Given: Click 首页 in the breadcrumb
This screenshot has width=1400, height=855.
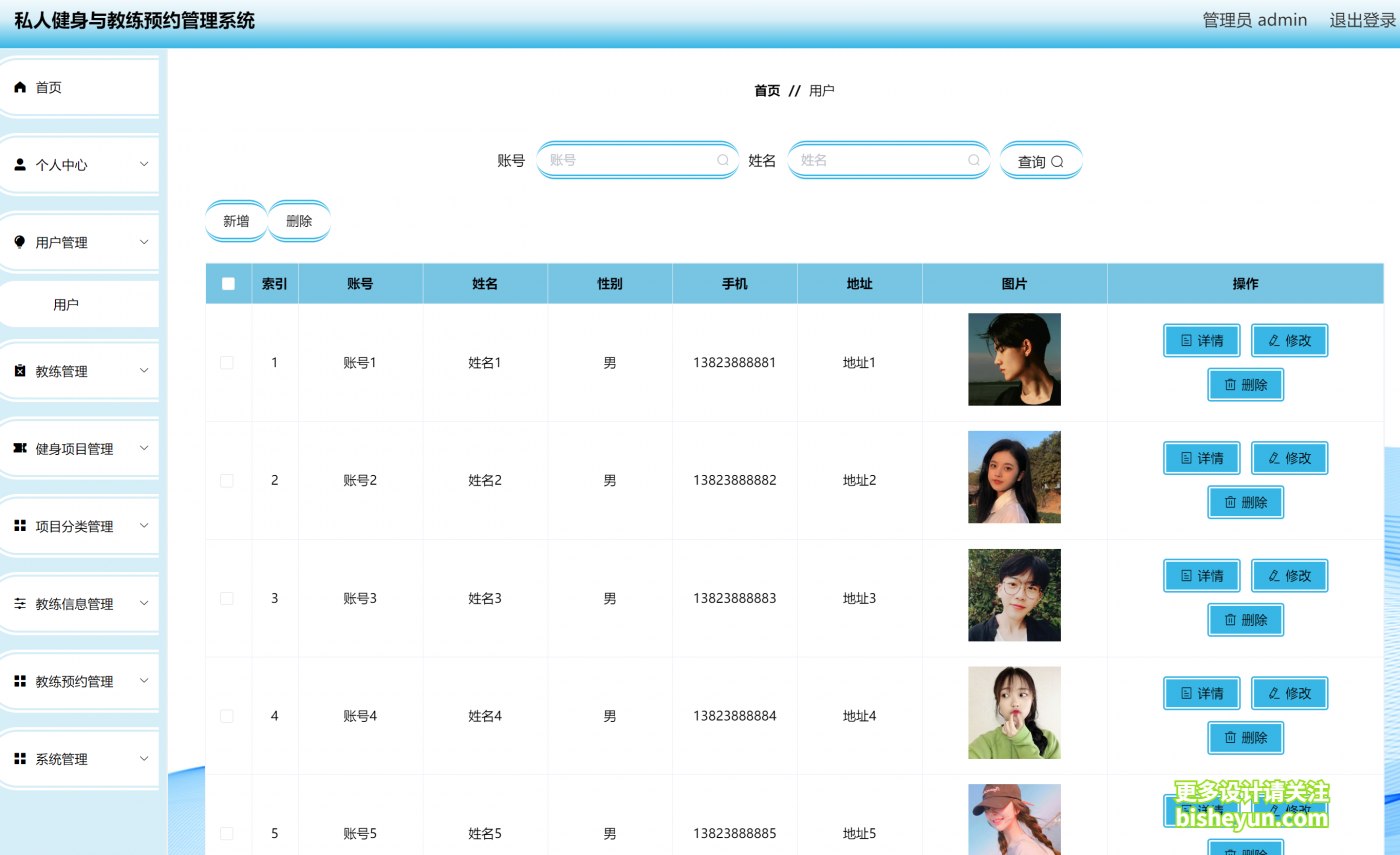Looking at the screenshot, I should [x=766, y=90].
